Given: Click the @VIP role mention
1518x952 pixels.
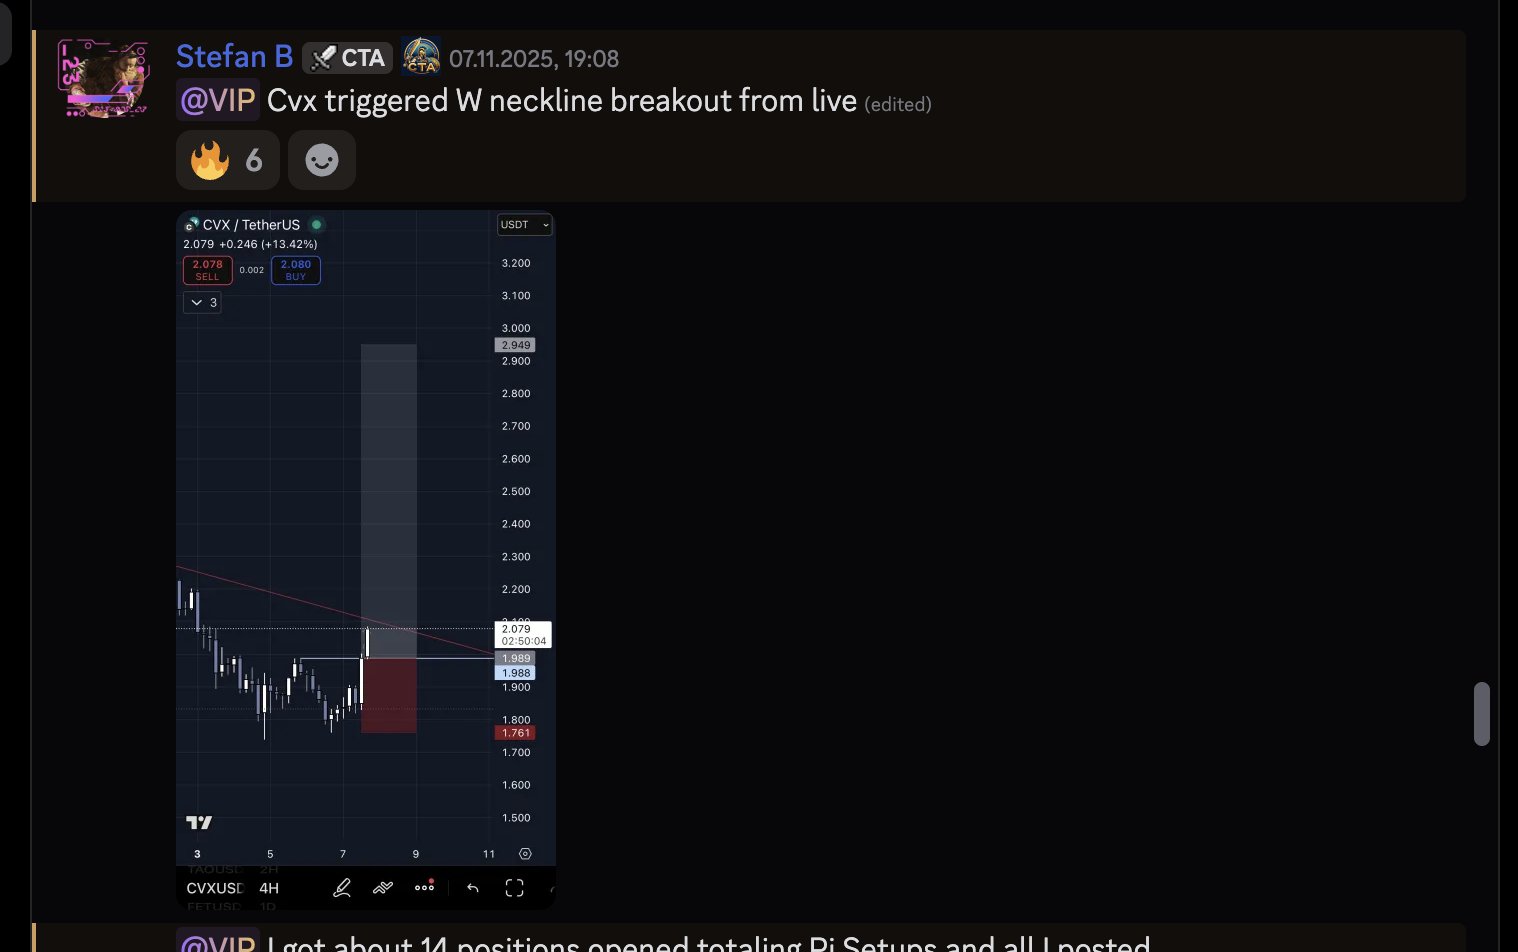Looking at the screenshot, I should click(x=217, y=100).
